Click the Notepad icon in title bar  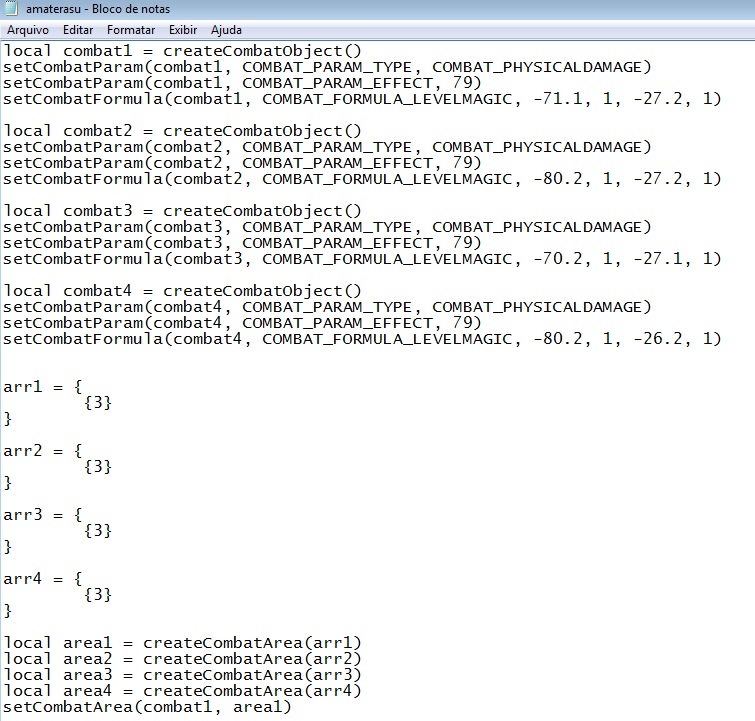[x=11, y=8]
